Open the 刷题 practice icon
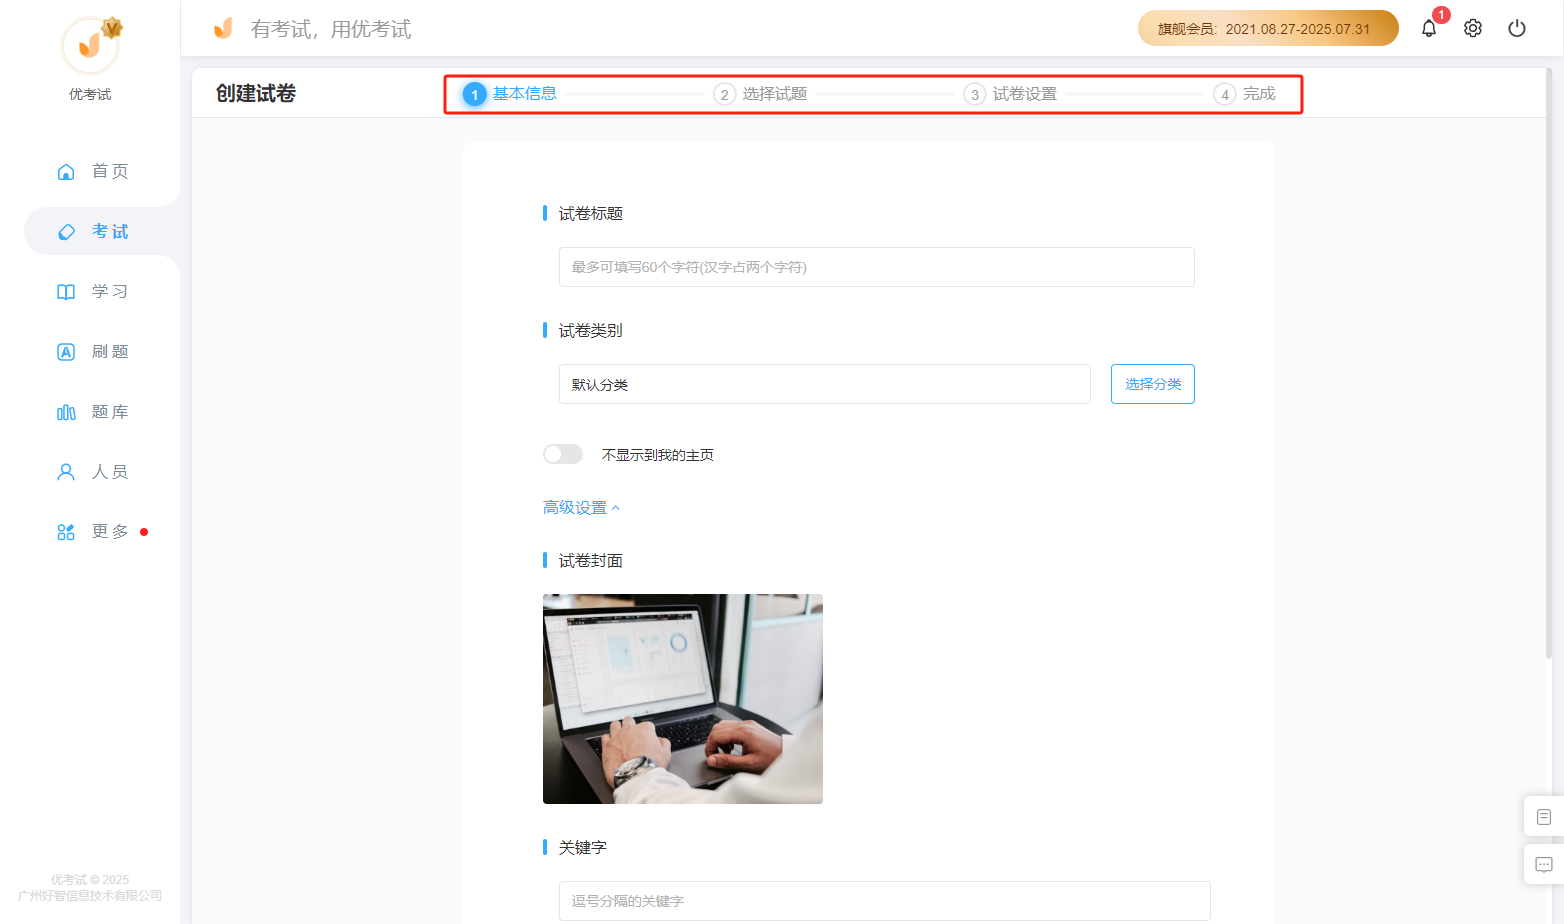 [66, 352]
